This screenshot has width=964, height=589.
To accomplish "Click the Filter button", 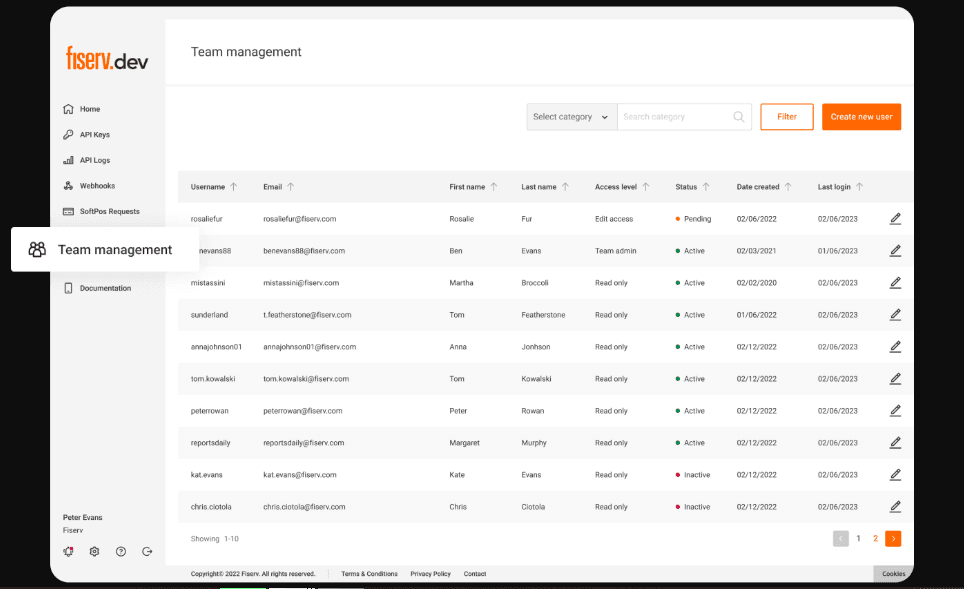I will tap(787, 117).
